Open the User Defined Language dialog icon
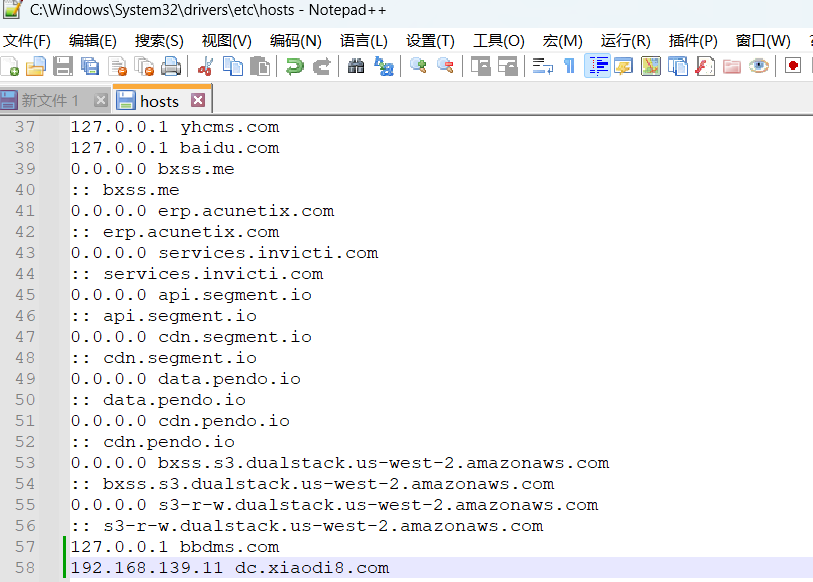The width and height of the screenshot is (813, 582). pyautogui.click(x=624, y=66)
